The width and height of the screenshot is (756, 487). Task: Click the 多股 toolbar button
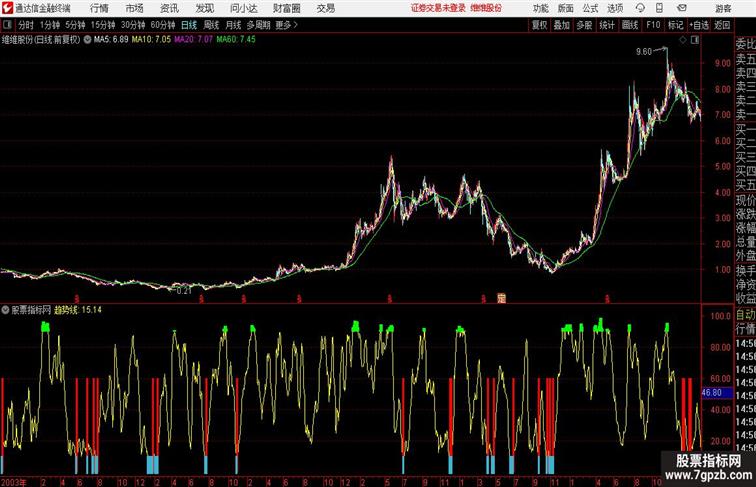(584, 25)
